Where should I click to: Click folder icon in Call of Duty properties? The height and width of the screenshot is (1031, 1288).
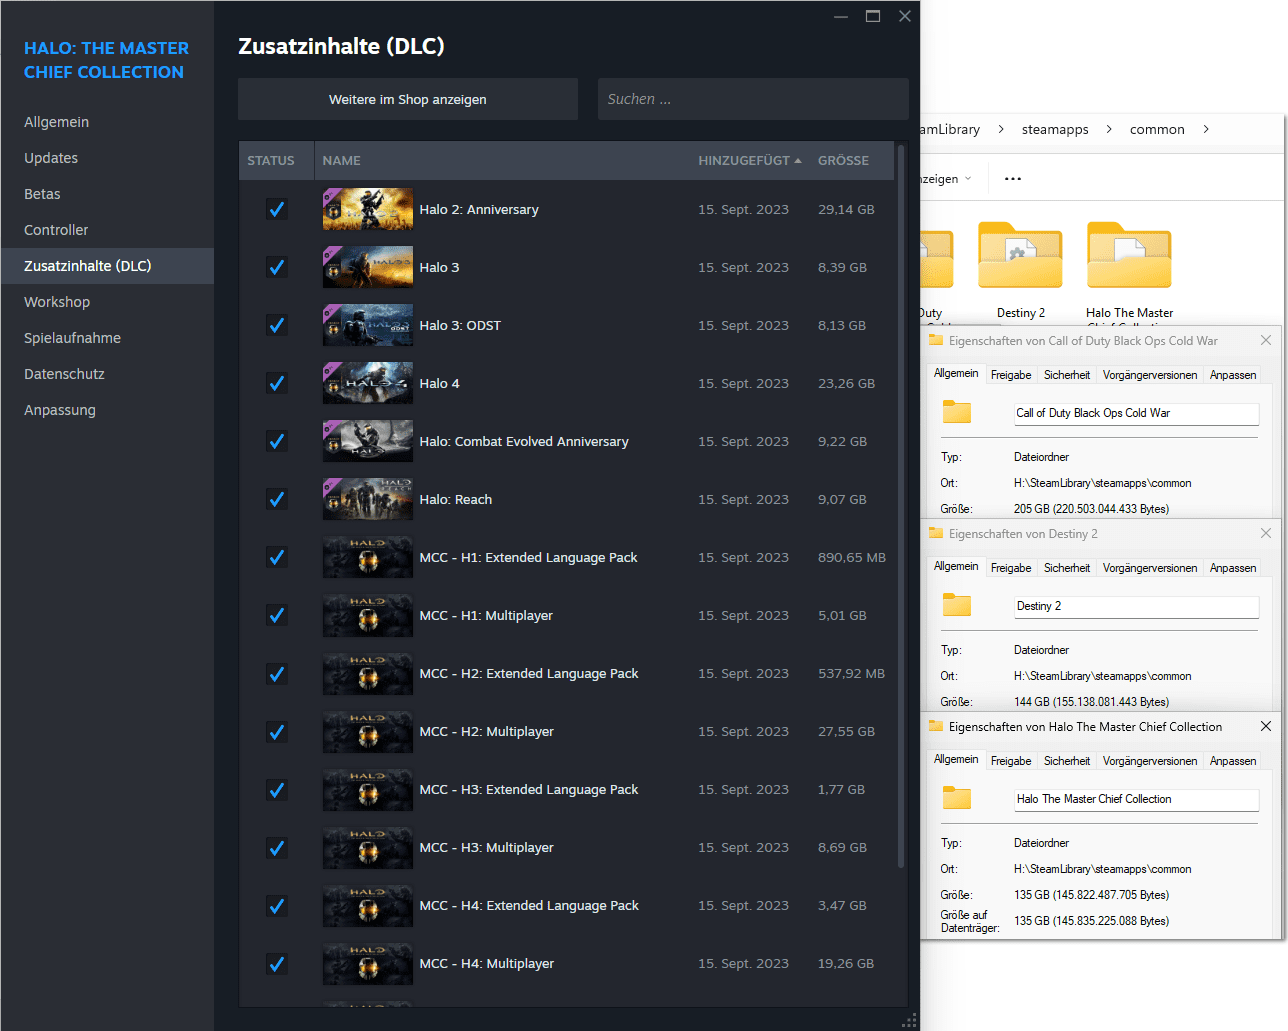957,411
